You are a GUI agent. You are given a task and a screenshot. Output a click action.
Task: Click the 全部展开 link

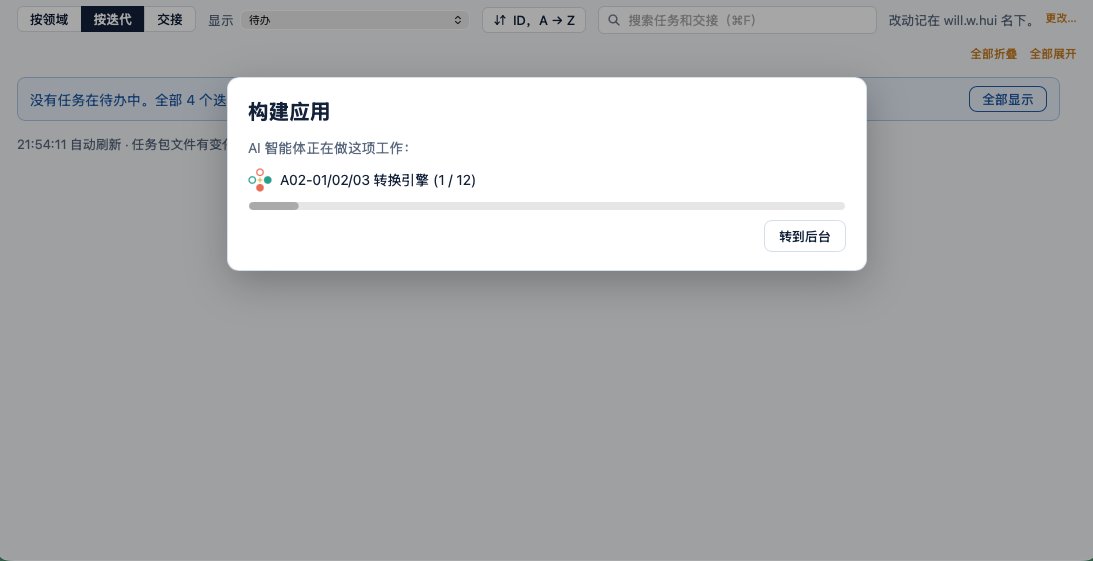tap(1053, 54)
